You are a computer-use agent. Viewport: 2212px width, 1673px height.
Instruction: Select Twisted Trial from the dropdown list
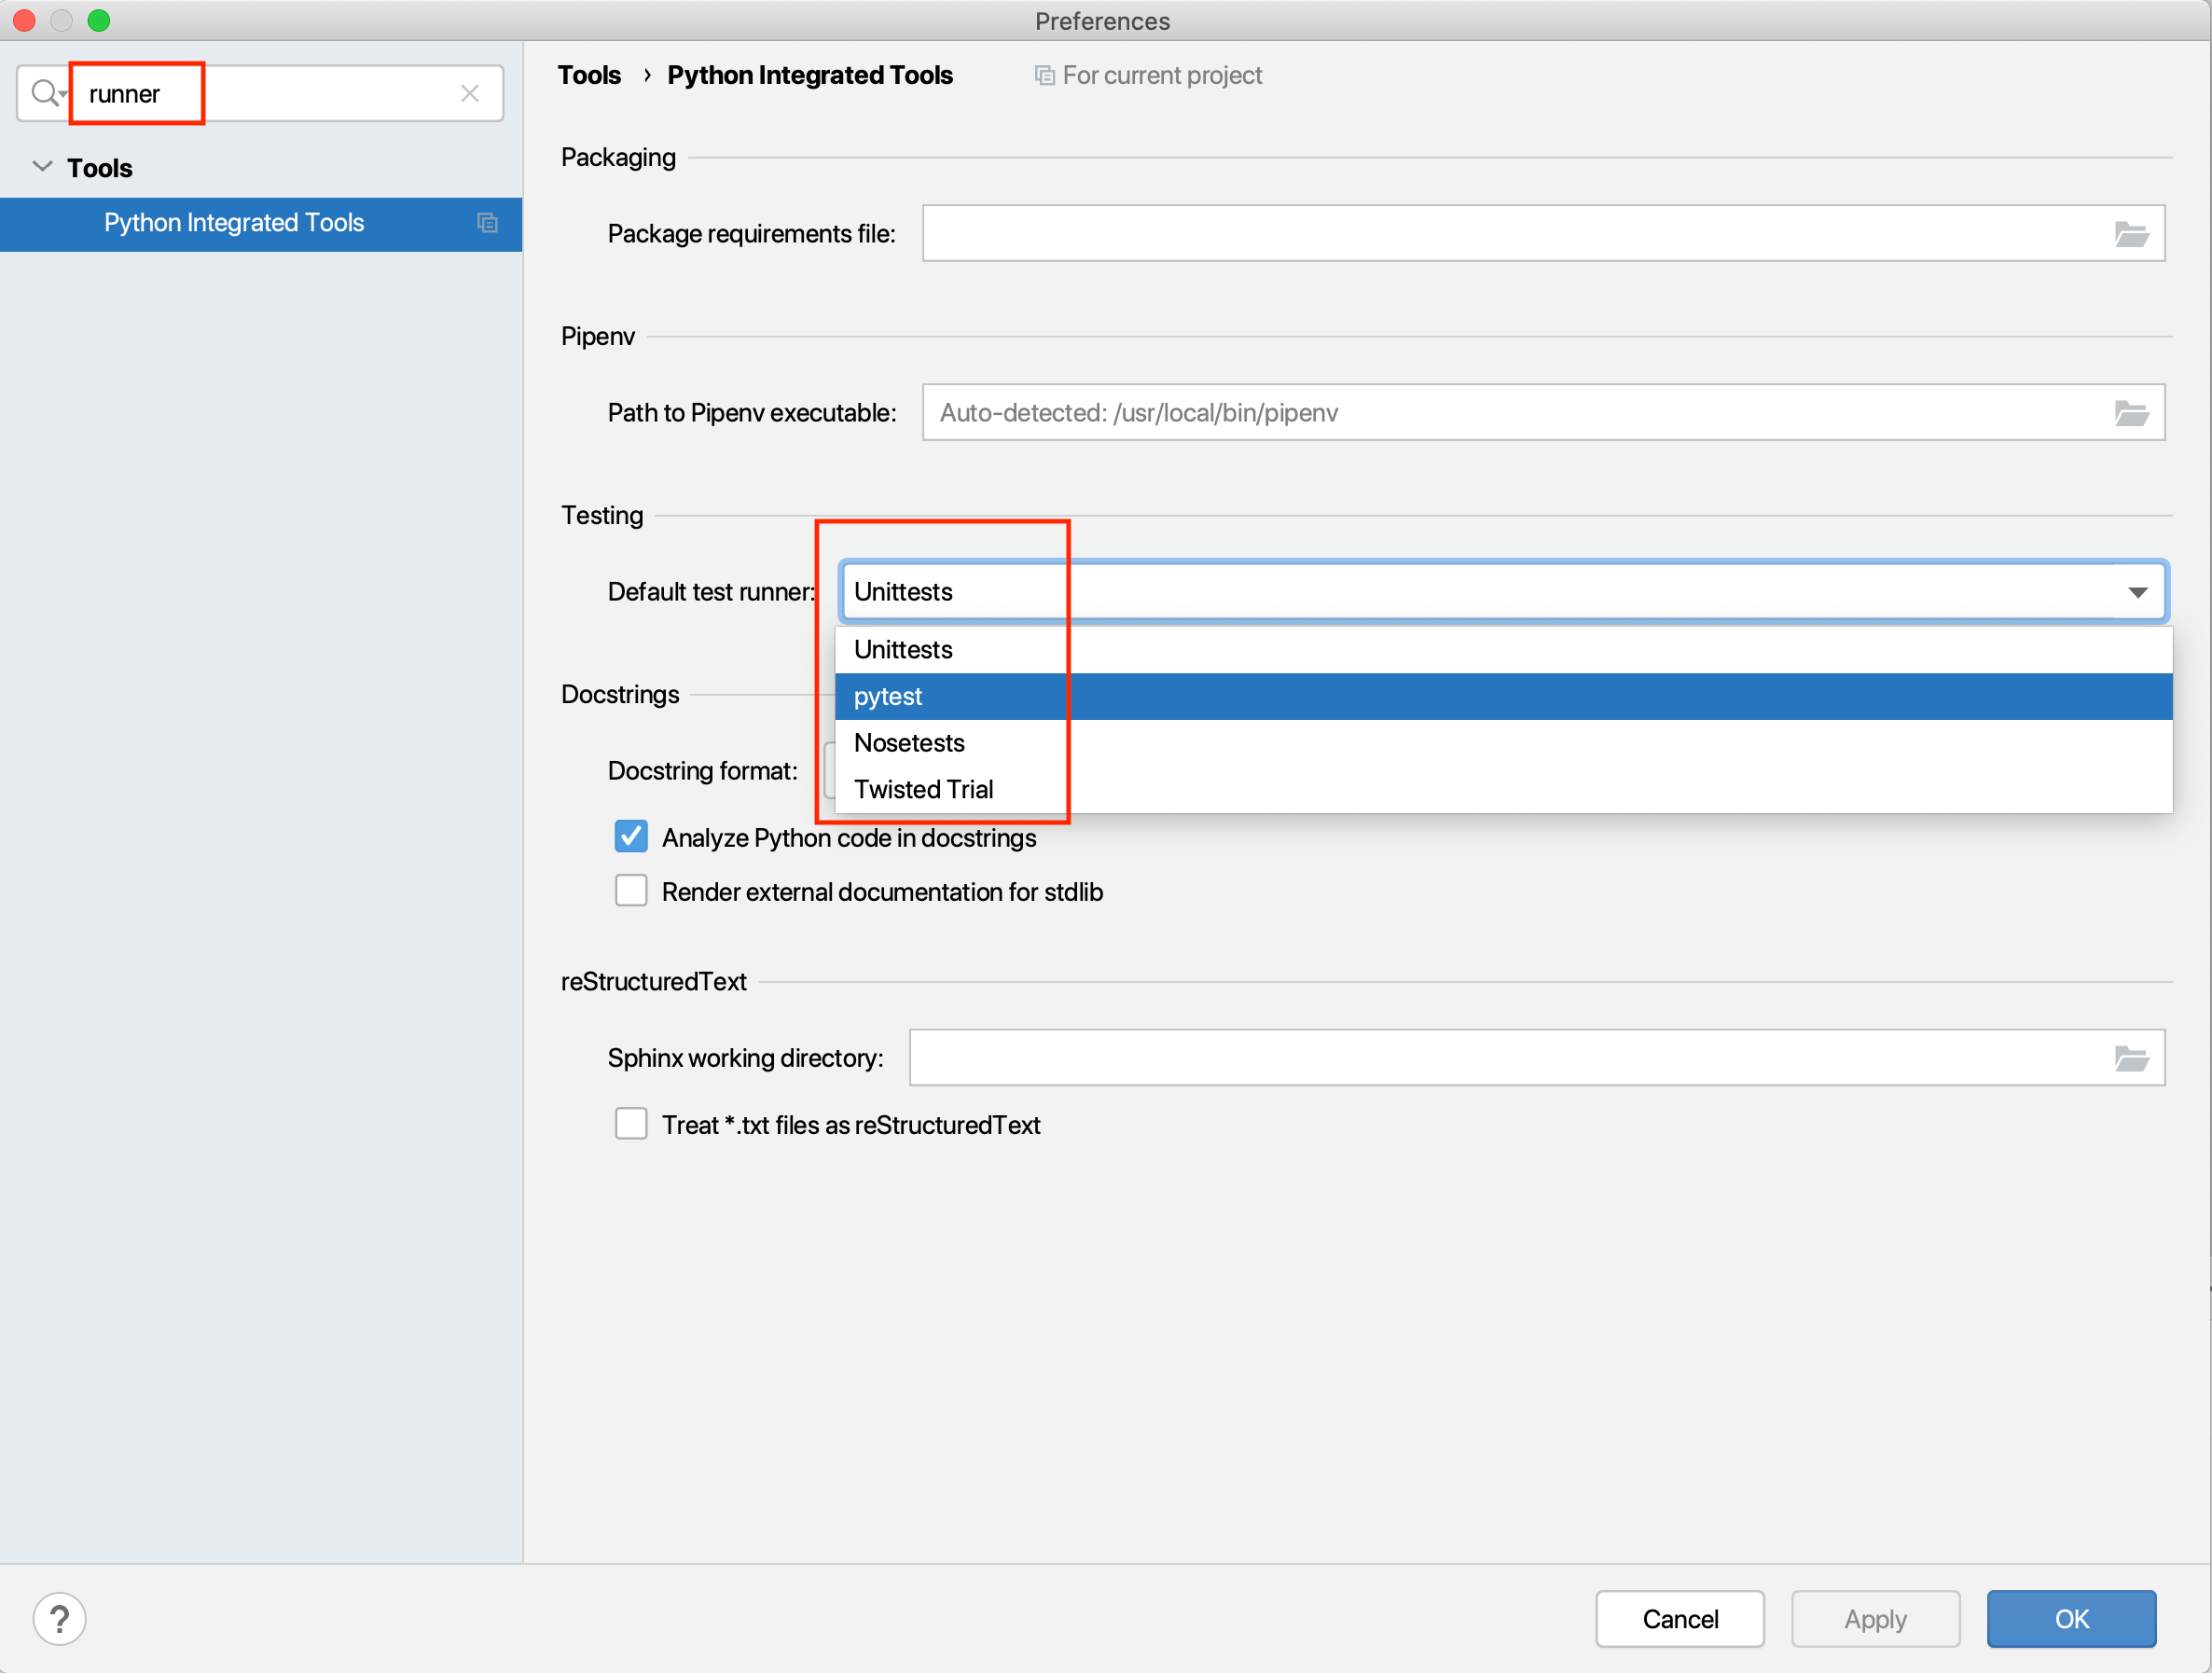tap(1503, 789)
